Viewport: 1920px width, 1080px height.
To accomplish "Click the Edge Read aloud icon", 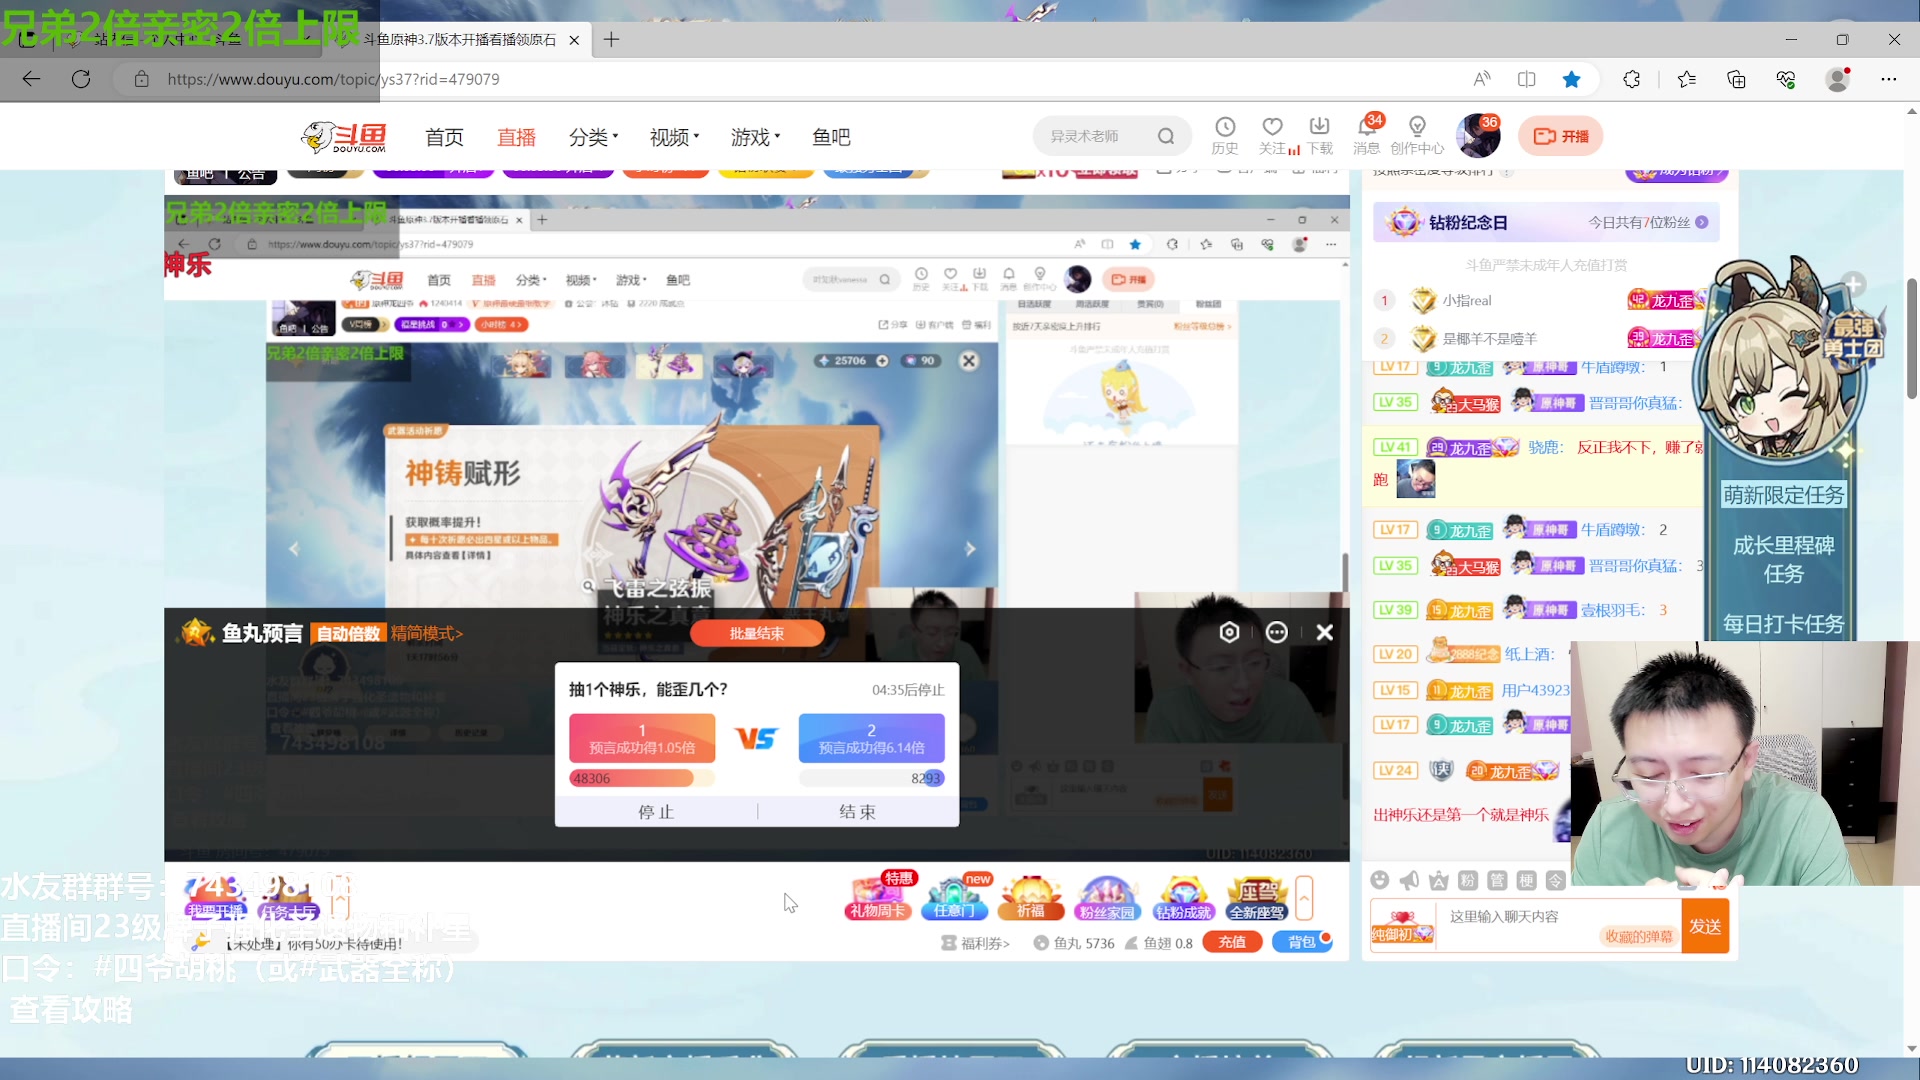I will [1482, 79].
